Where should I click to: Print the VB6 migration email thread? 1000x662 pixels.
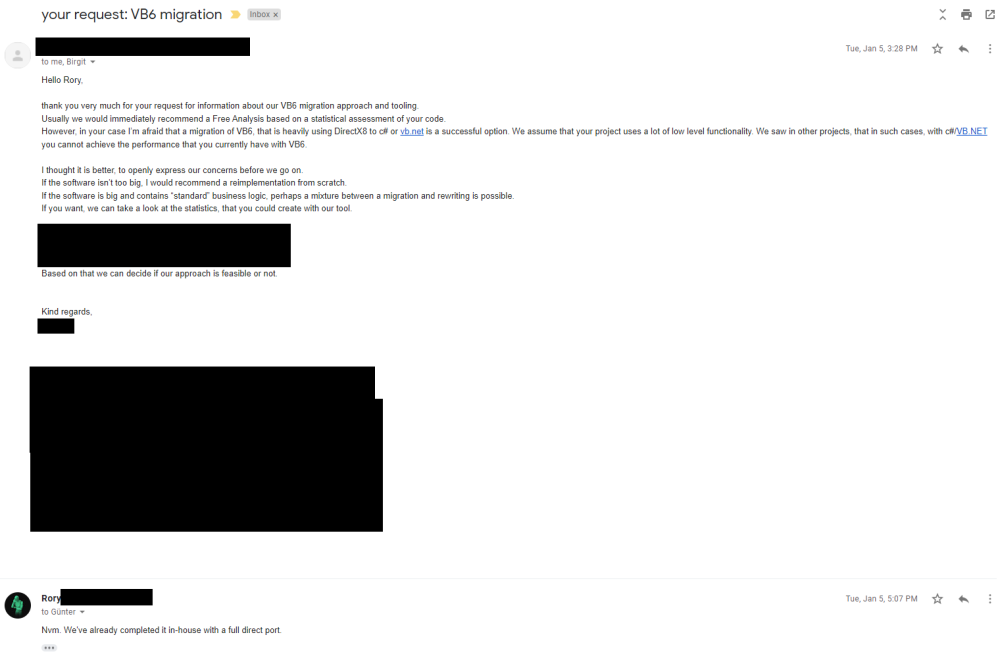tap(966, 14)
